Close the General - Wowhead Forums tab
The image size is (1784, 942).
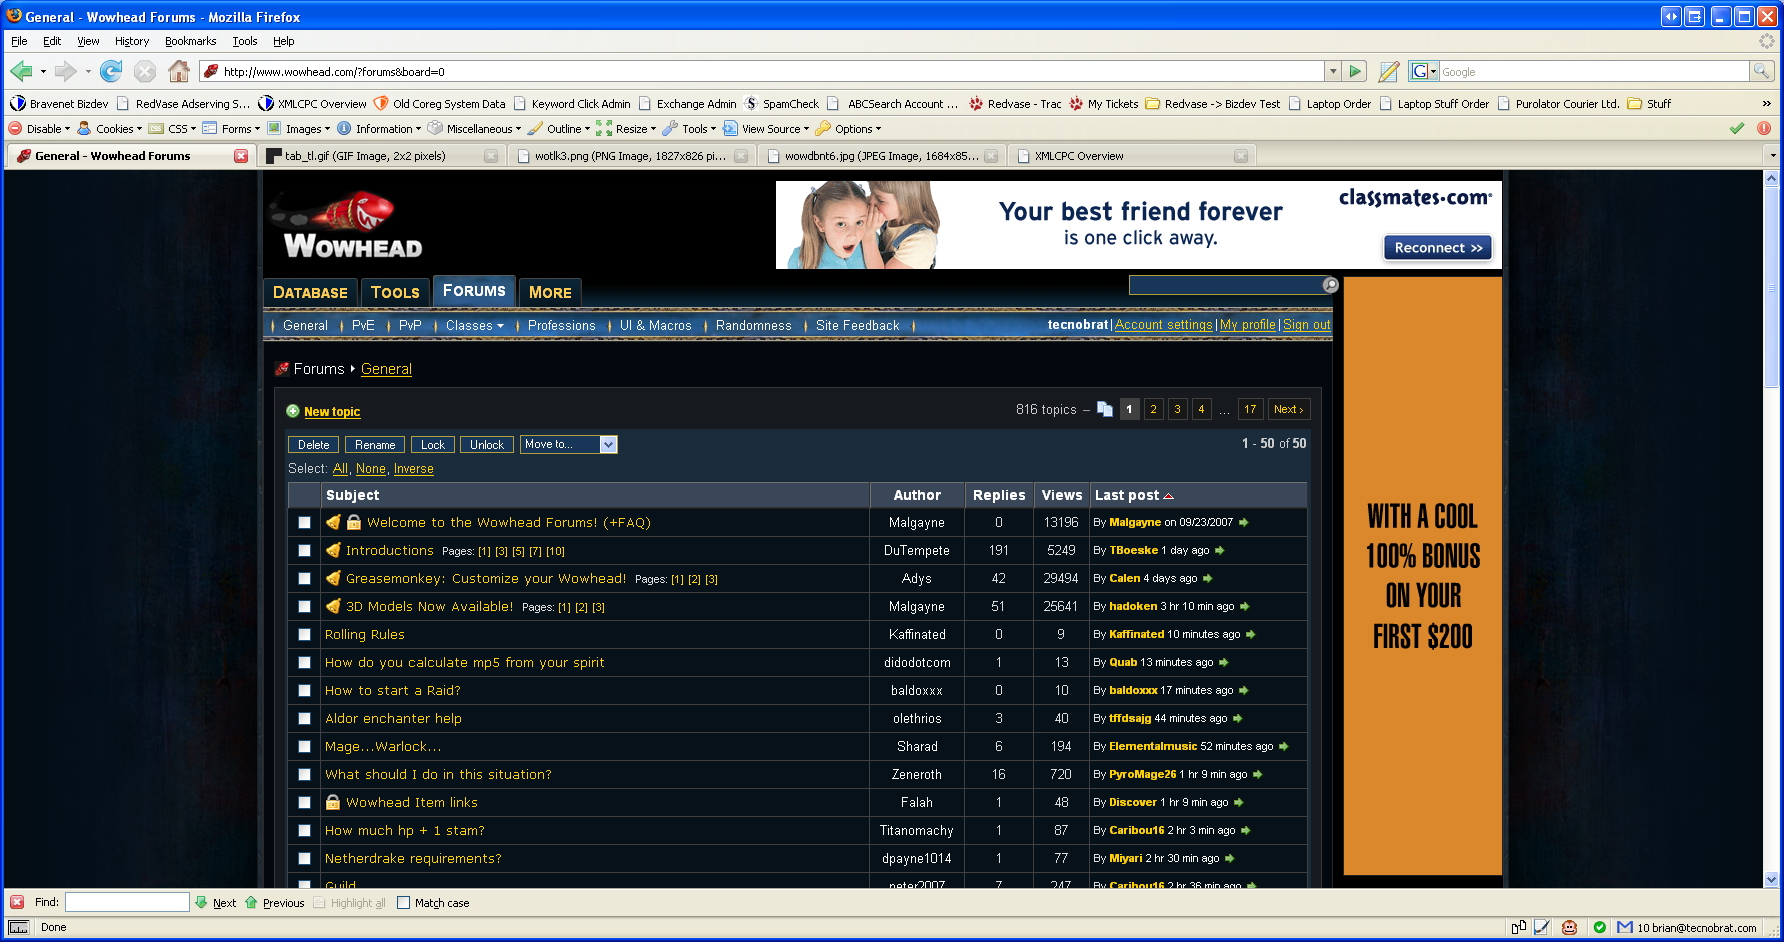click(x=241, y=156)
